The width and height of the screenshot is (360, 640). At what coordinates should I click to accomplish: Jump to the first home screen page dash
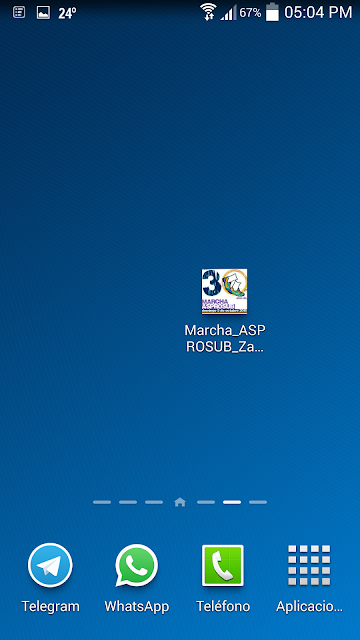[102, 502]
